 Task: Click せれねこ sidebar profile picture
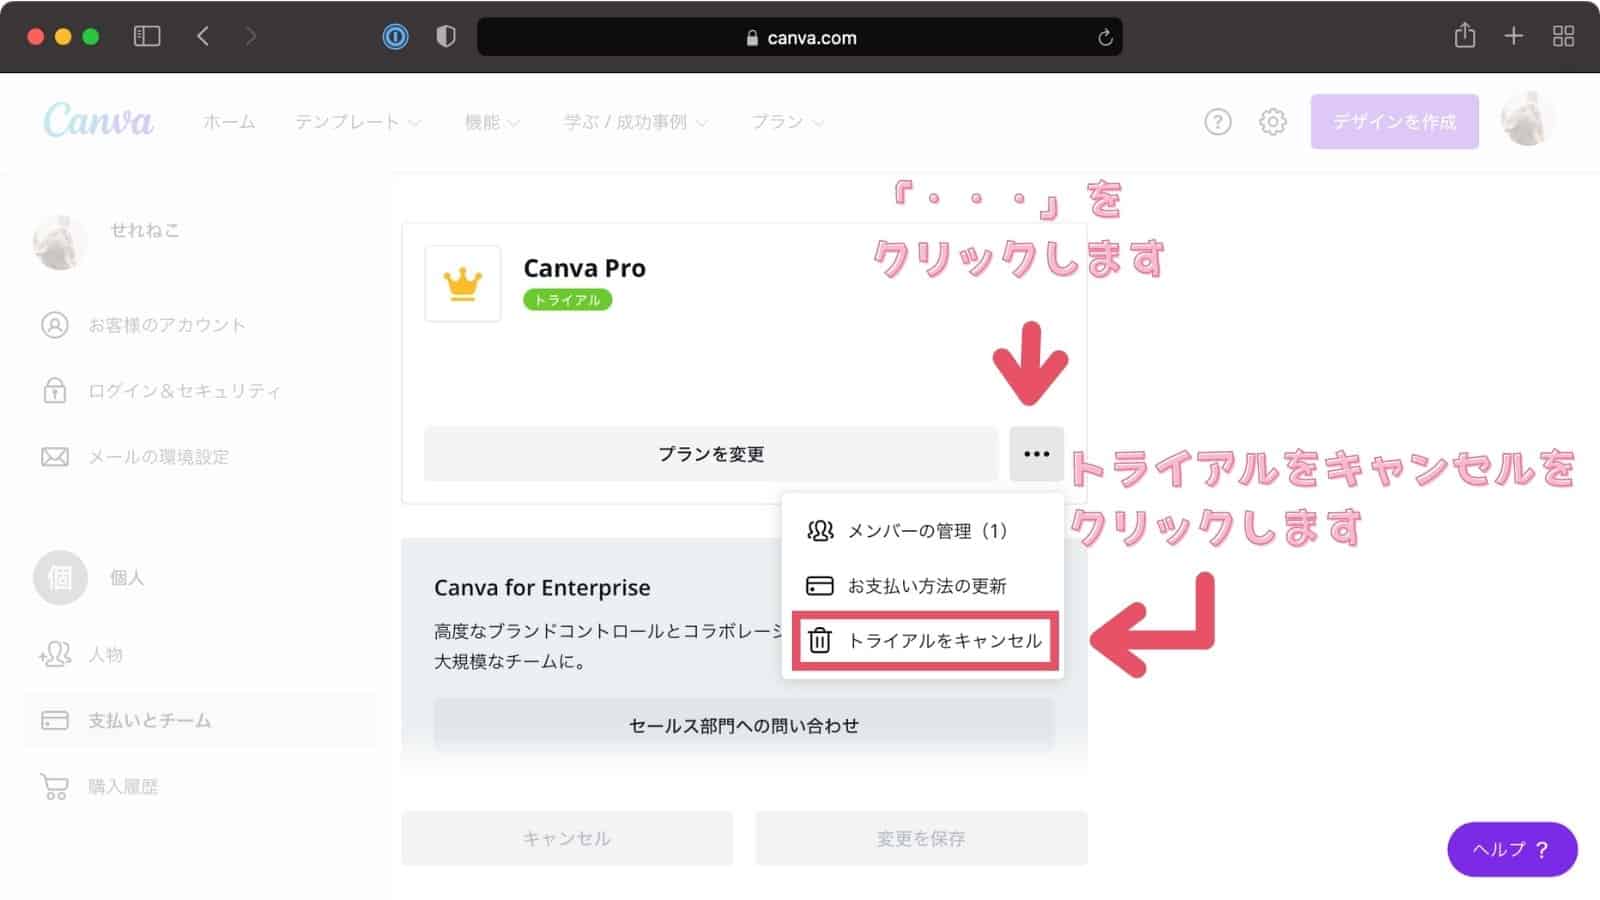coord(60,243)
